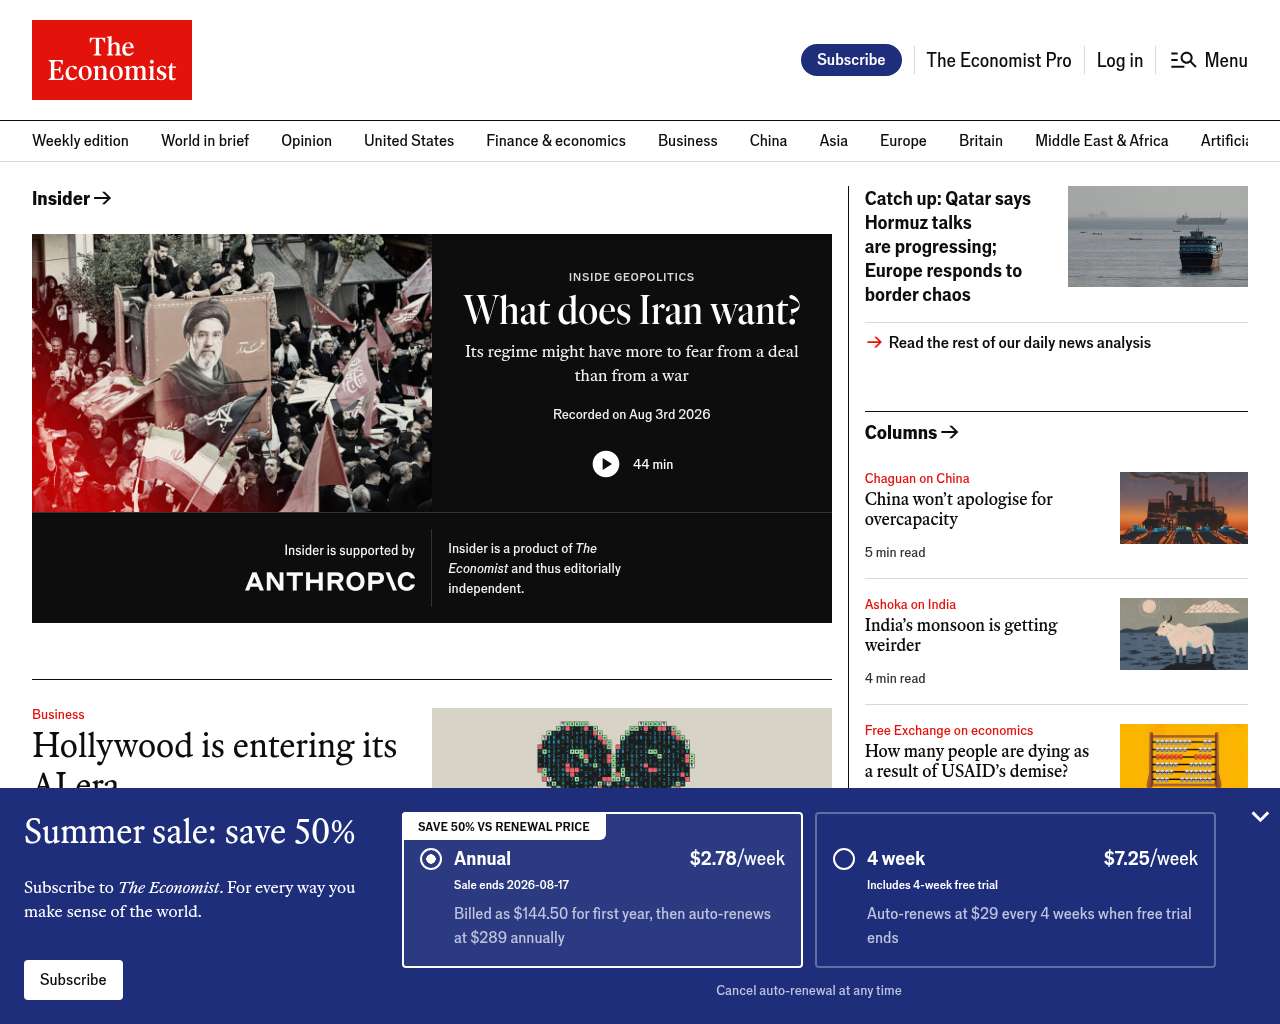
Task: Go to the China section
Action: (x=768, y=141)
